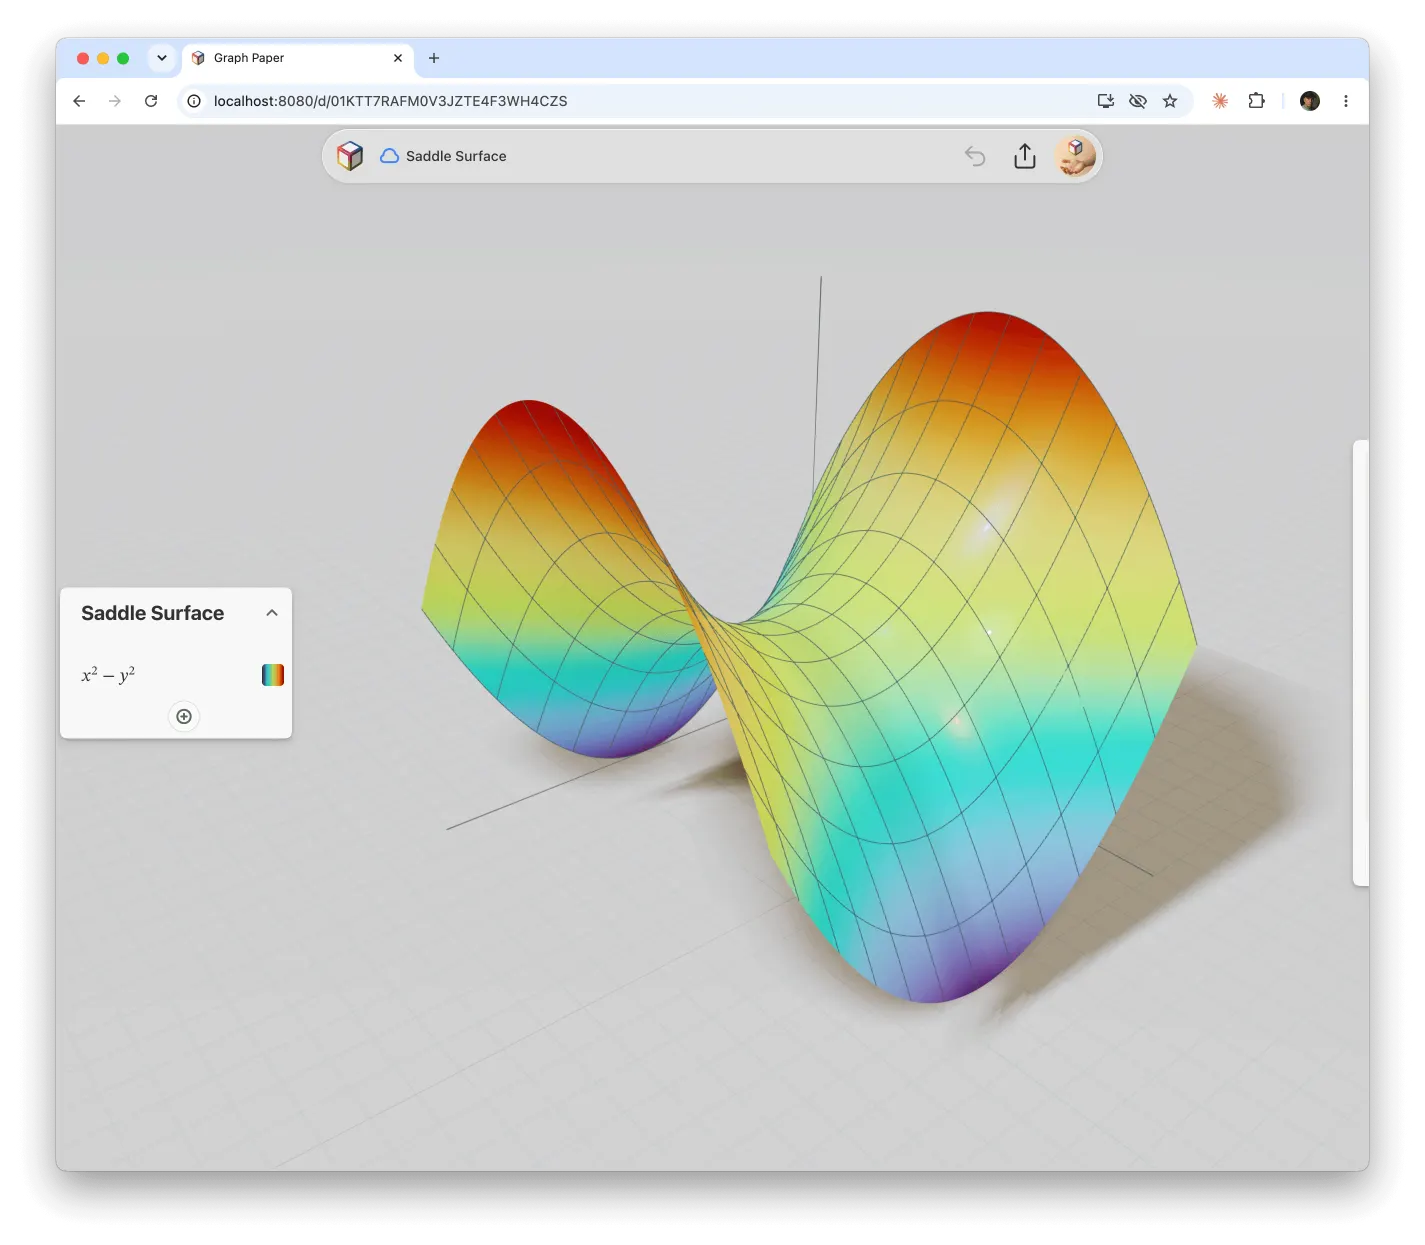Open the Chrome profile avatar
Screen dimensions: 1425x1245
tap(1310, 101)
